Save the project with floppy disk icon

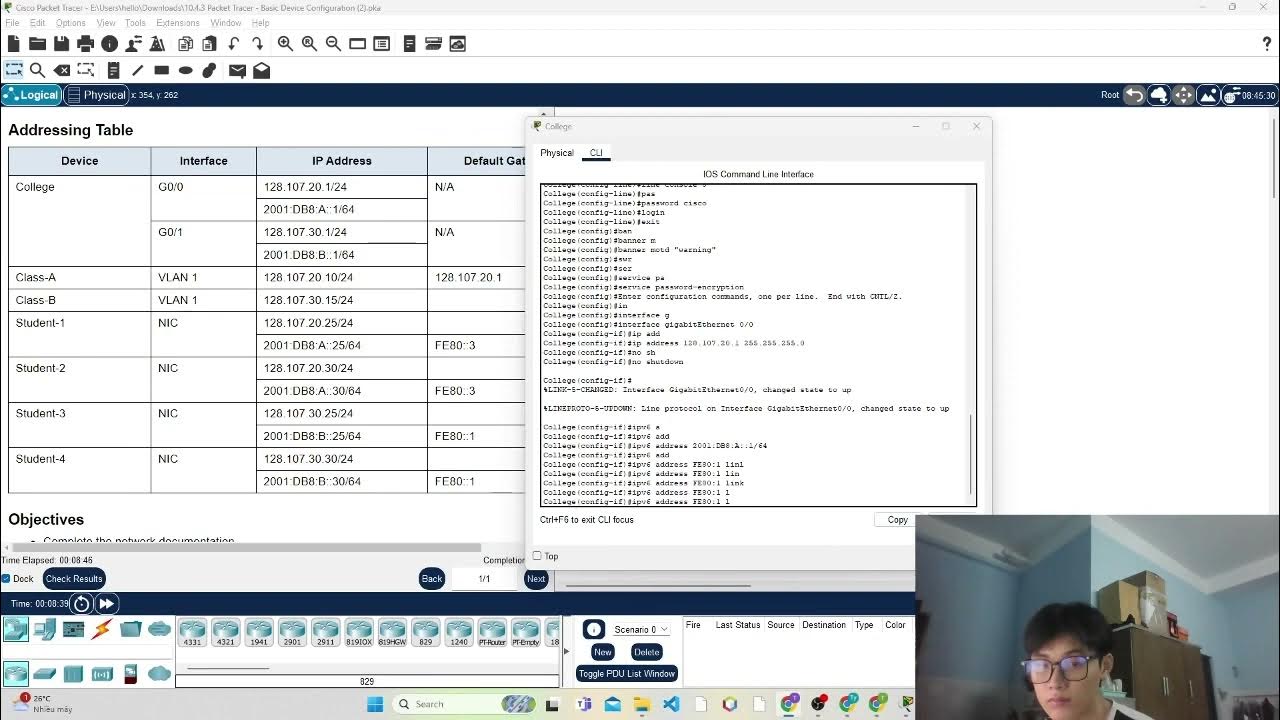pyautogui.click(x=61, y=44)
